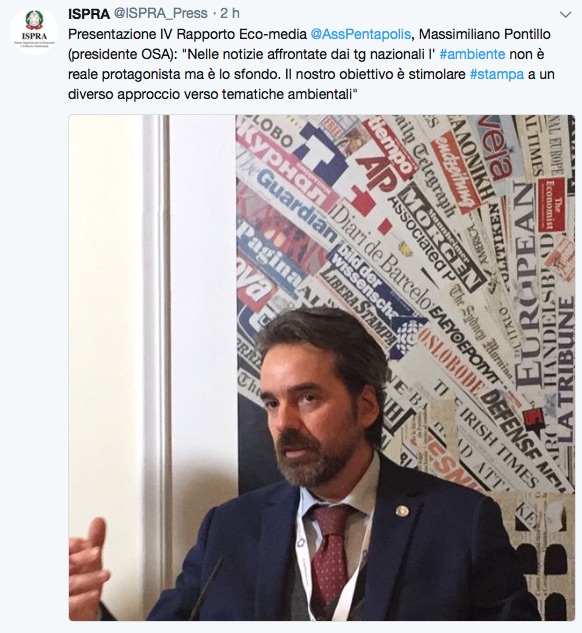This screenshot has height=633, width=582.
Task: Open the tweet via the "2 h" timestamp
Action: tap(230, 14)
